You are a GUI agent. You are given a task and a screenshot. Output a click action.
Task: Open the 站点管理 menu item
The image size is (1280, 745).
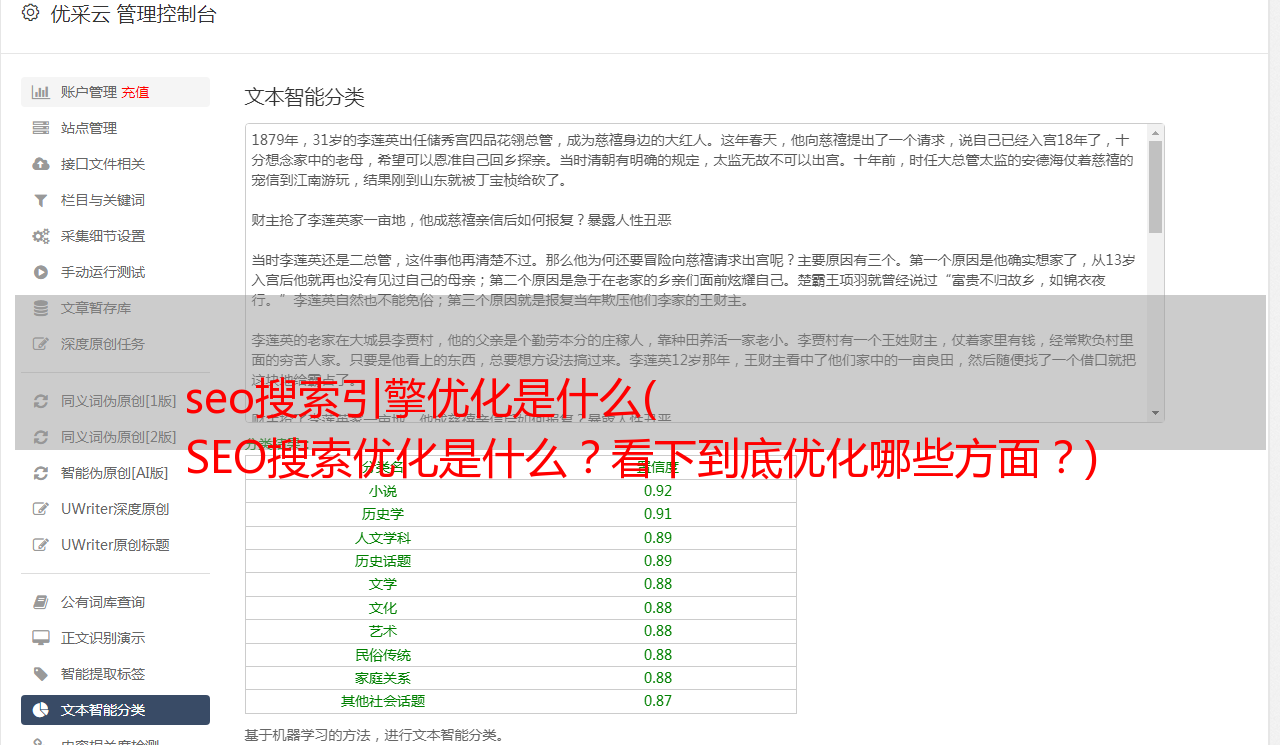115,128
